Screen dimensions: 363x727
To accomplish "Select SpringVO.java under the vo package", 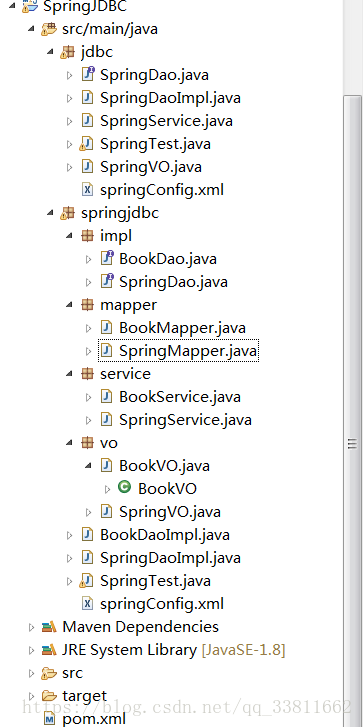I will pos(170,512).
